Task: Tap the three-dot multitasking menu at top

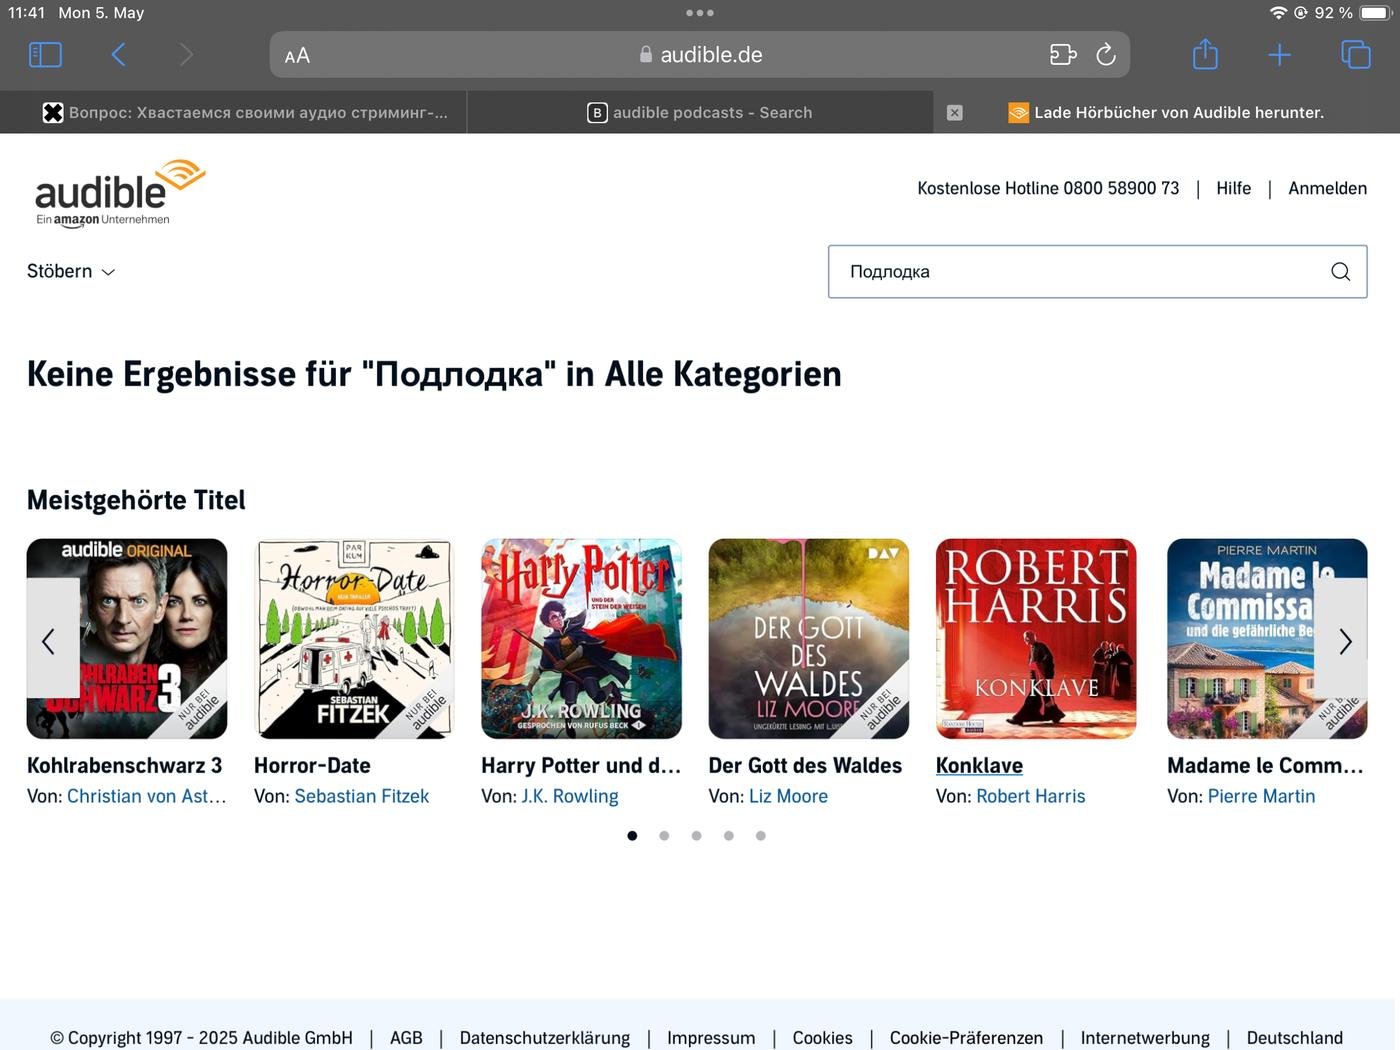Action: coord(700,13)
